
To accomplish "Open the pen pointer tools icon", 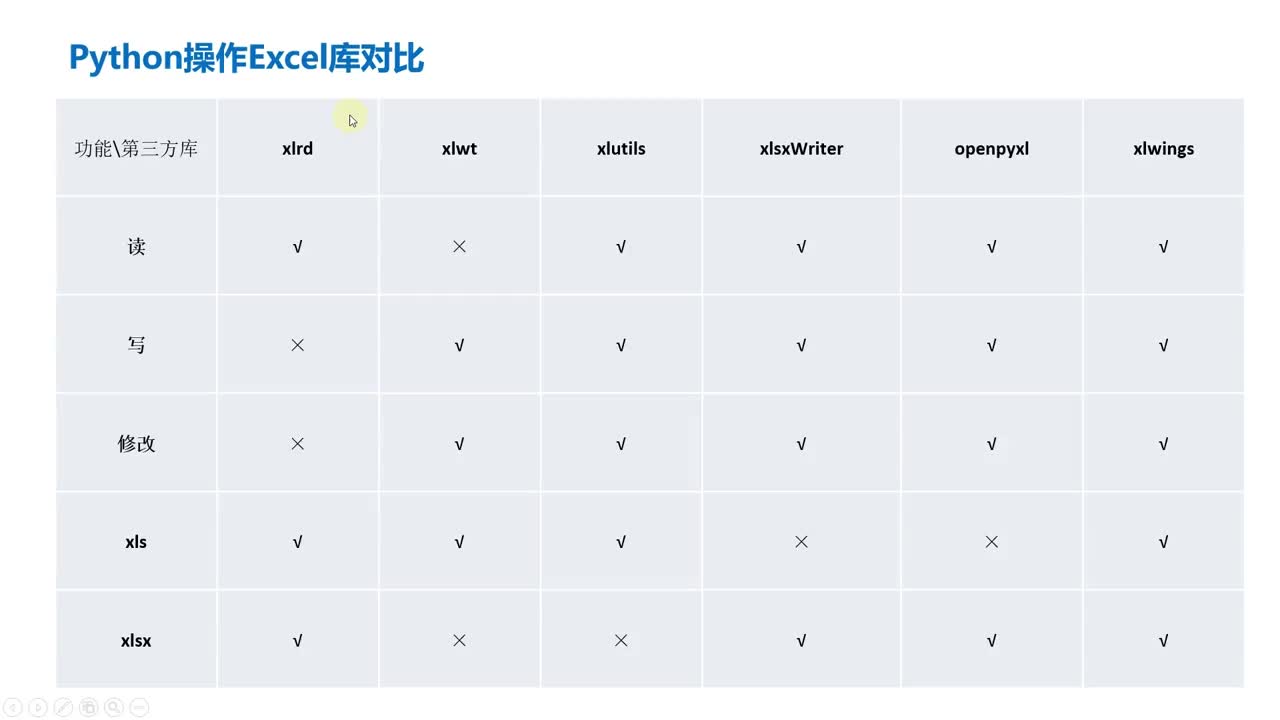I will (x=63, y=708).
